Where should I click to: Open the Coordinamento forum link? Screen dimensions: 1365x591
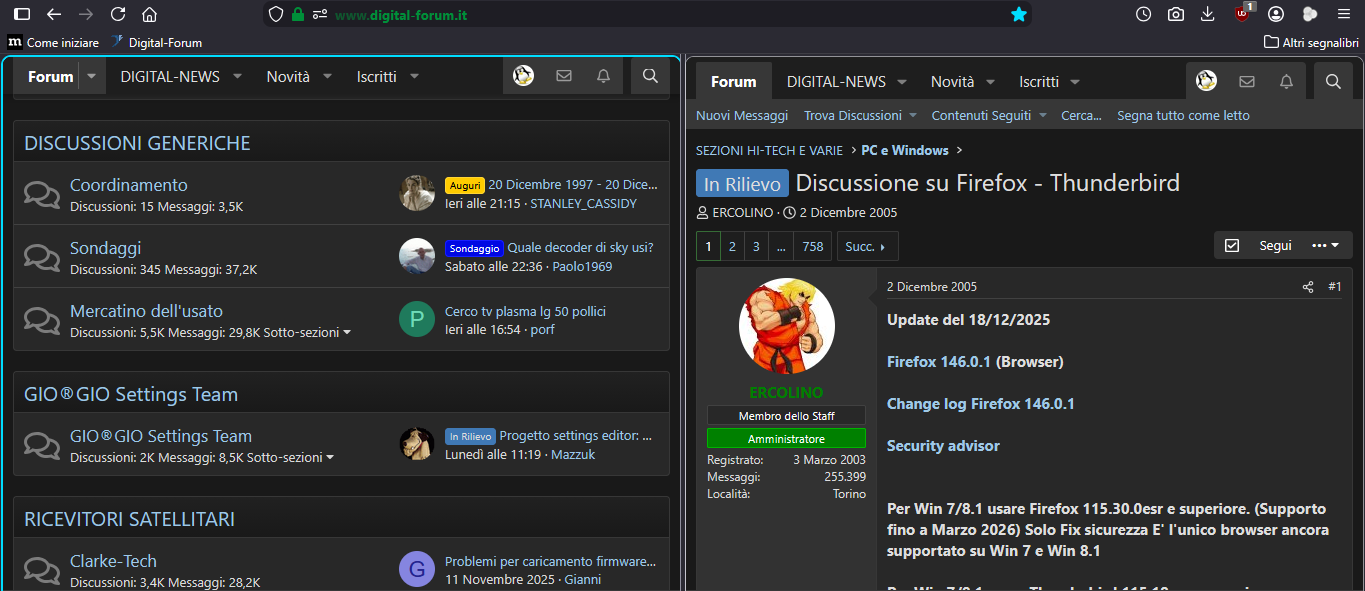pos(129,185)
